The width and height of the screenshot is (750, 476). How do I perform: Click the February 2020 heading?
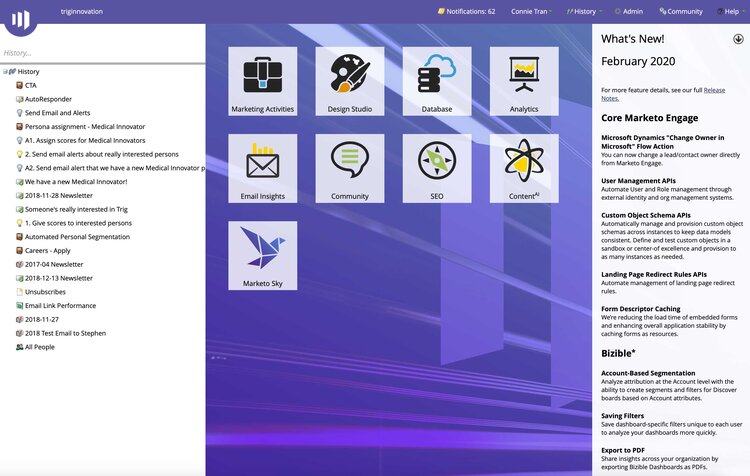(638, 61)
